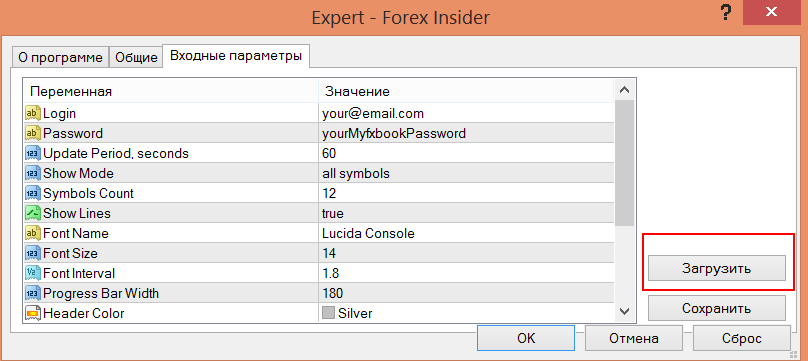Viewport: 808px width, 361px height.
Task: Select the yourMyfxbookPassword value cell
Action: tap(466, 133)
